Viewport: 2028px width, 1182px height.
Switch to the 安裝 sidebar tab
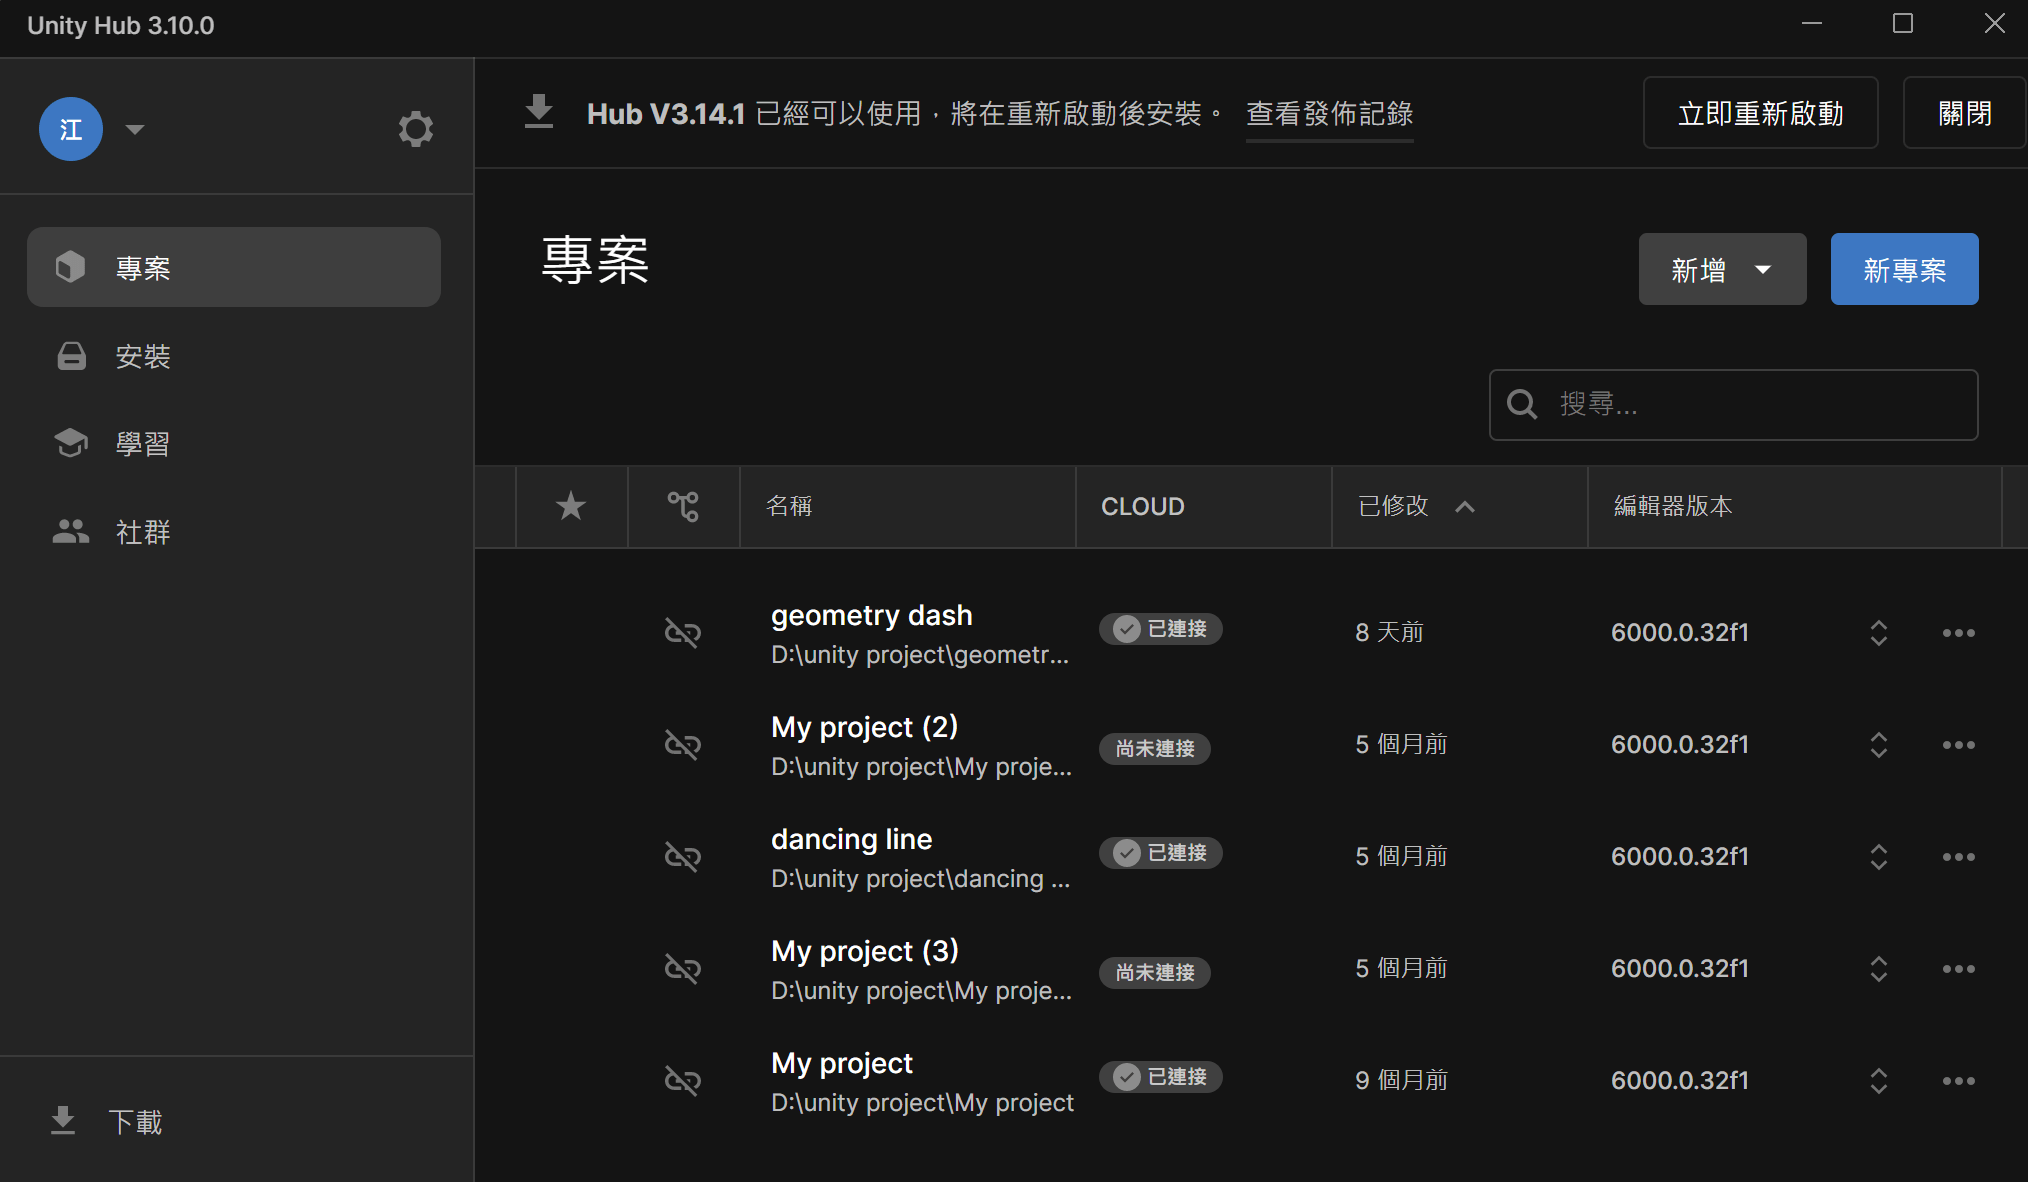point(143,356)
